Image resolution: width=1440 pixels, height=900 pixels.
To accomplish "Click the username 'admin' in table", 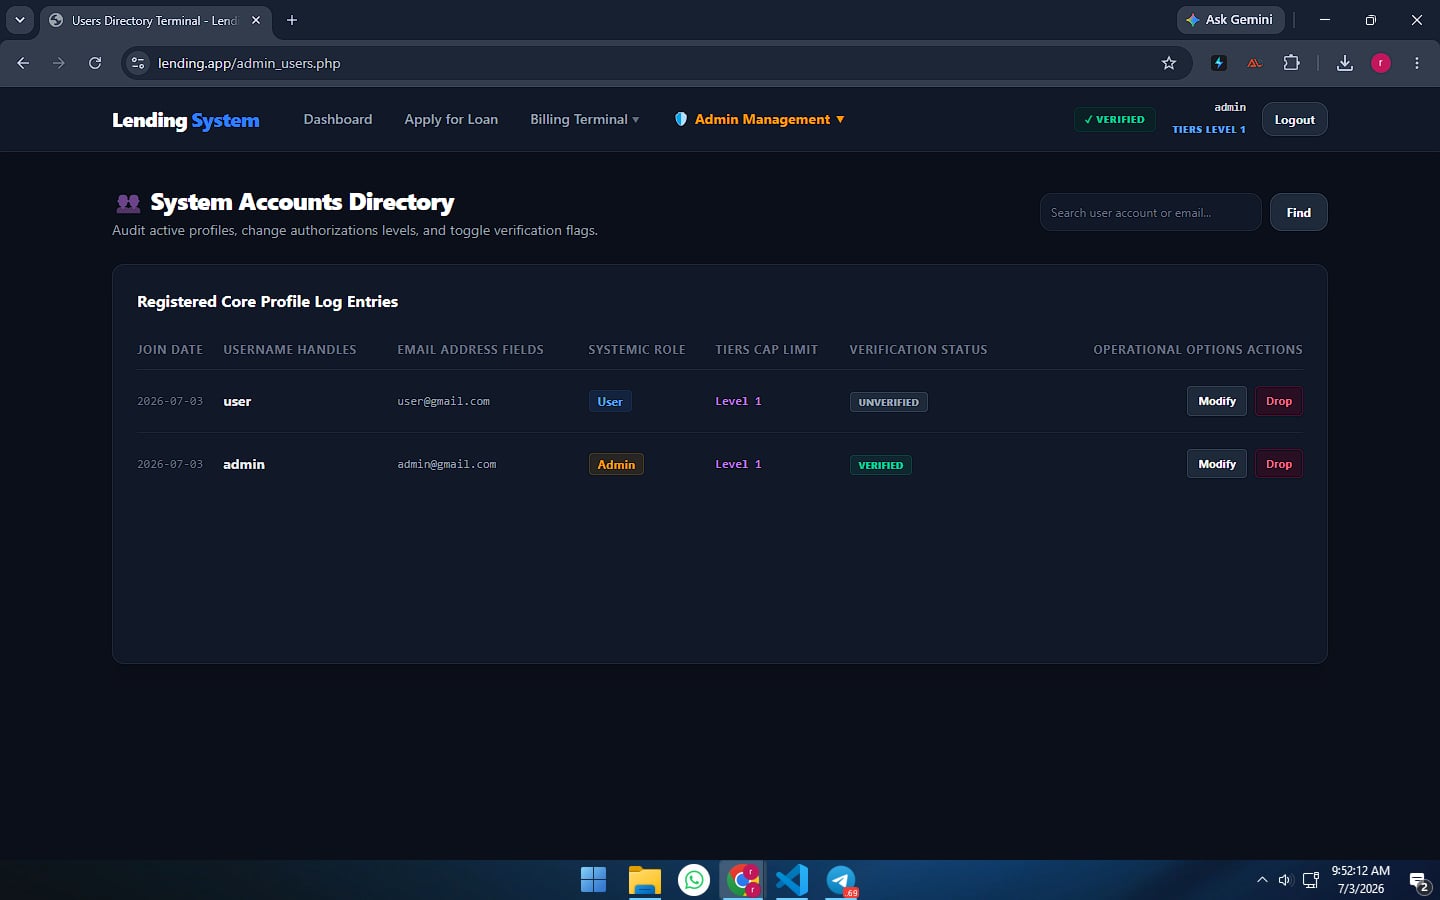I will point(244,464).
